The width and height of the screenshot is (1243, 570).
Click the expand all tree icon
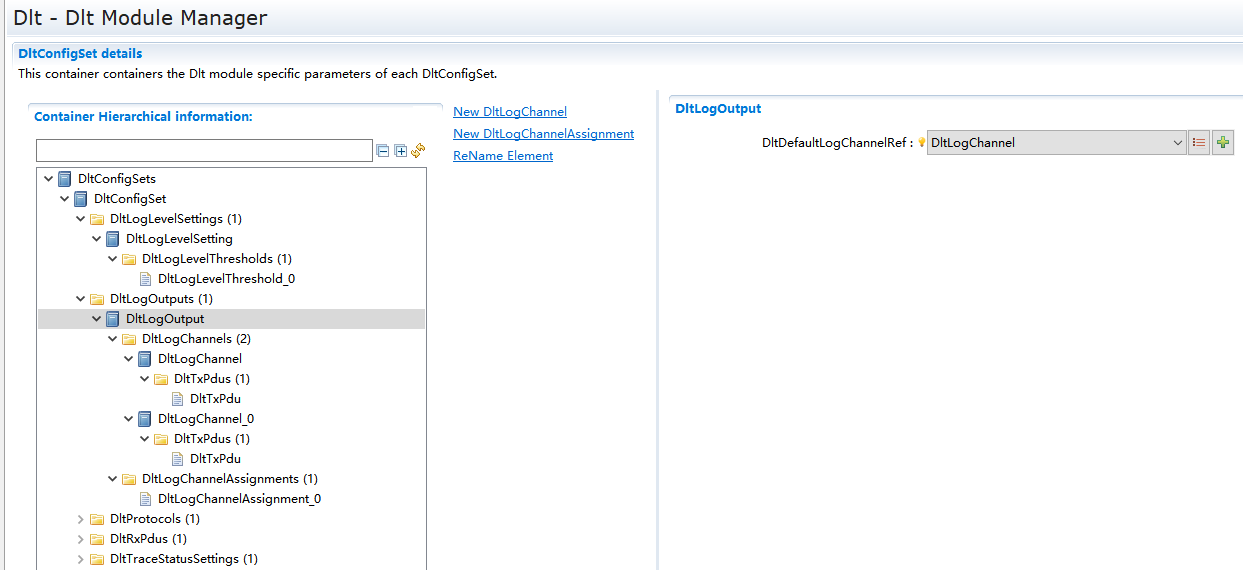coord(400,151)
